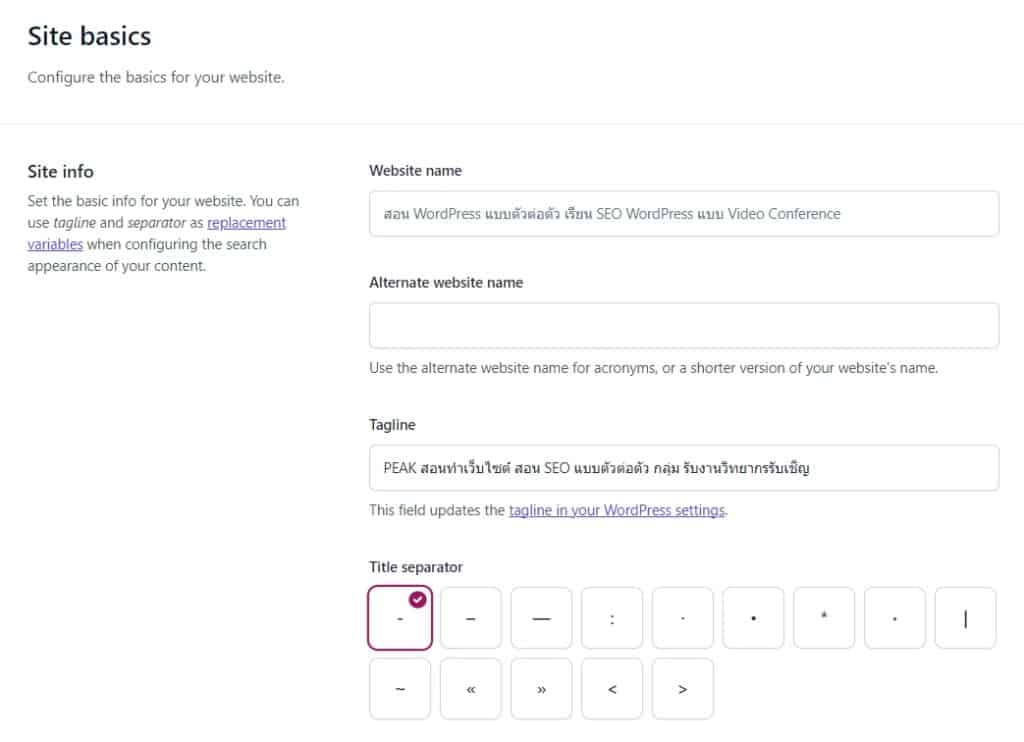Select the less-than sign separator

612,689
